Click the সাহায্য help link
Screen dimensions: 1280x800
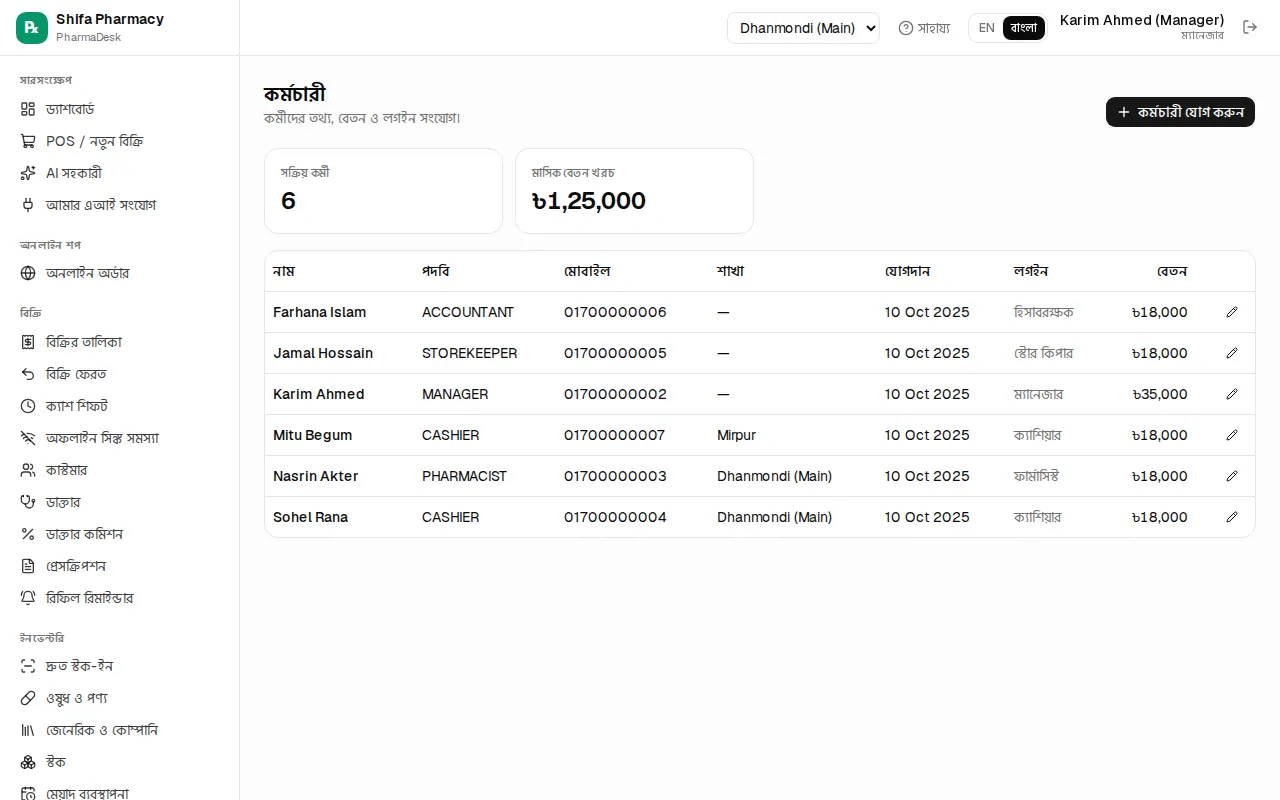[924, 28]
